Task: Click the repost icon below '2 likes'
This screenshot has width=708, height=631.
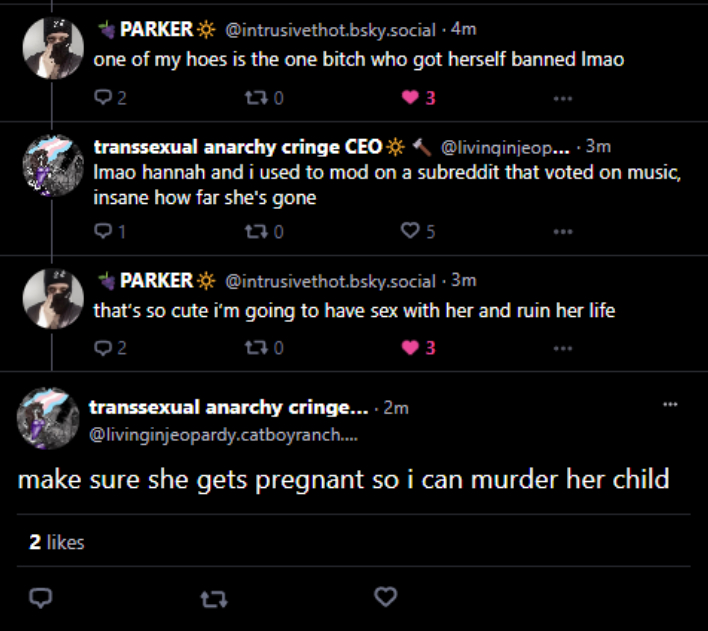Action: [213, 597]
